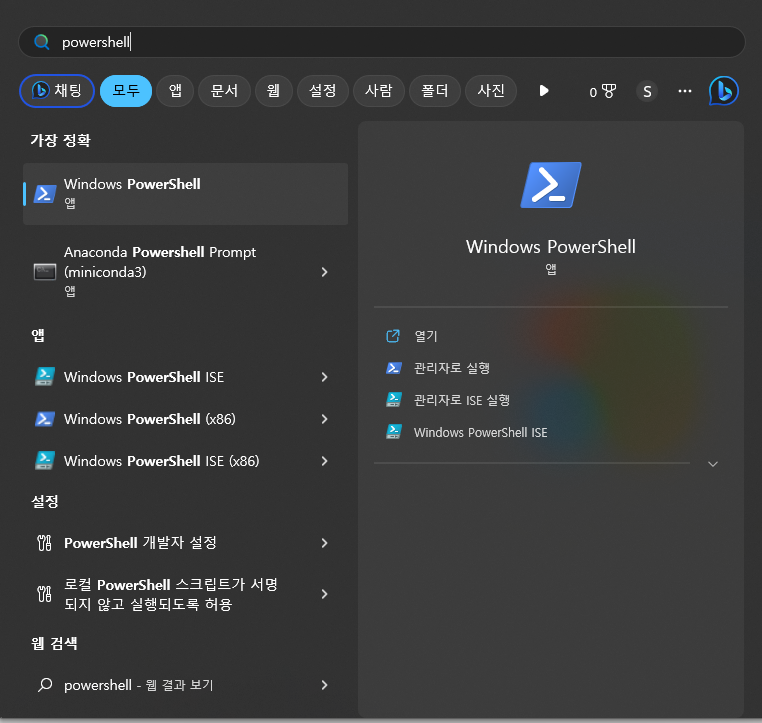Open the three-dot more options menu
The height and width of the screenshot is (723, 762).
685,91
